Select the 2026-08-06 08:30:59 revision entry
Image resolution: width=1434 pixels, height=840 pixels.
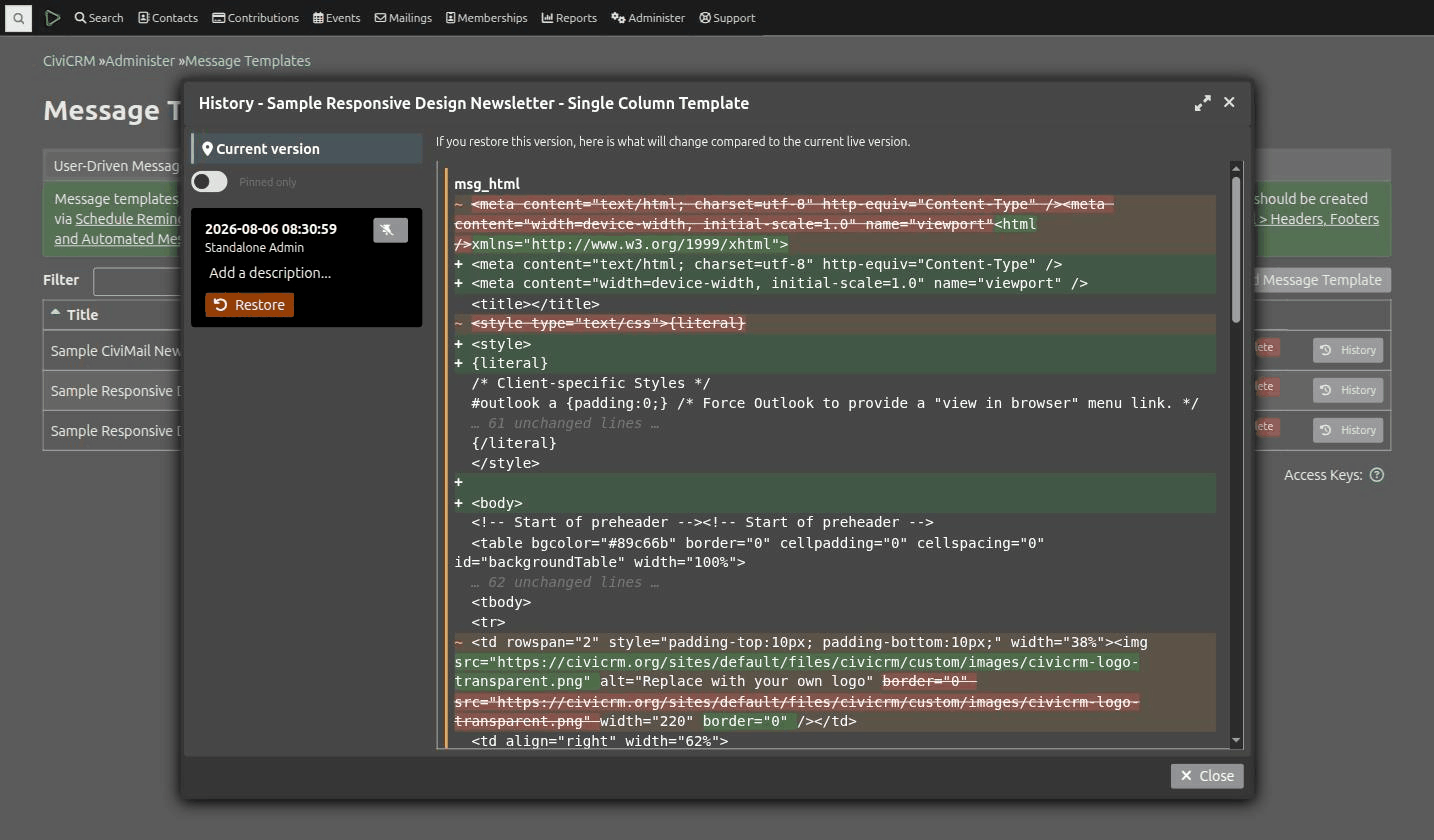306,267
